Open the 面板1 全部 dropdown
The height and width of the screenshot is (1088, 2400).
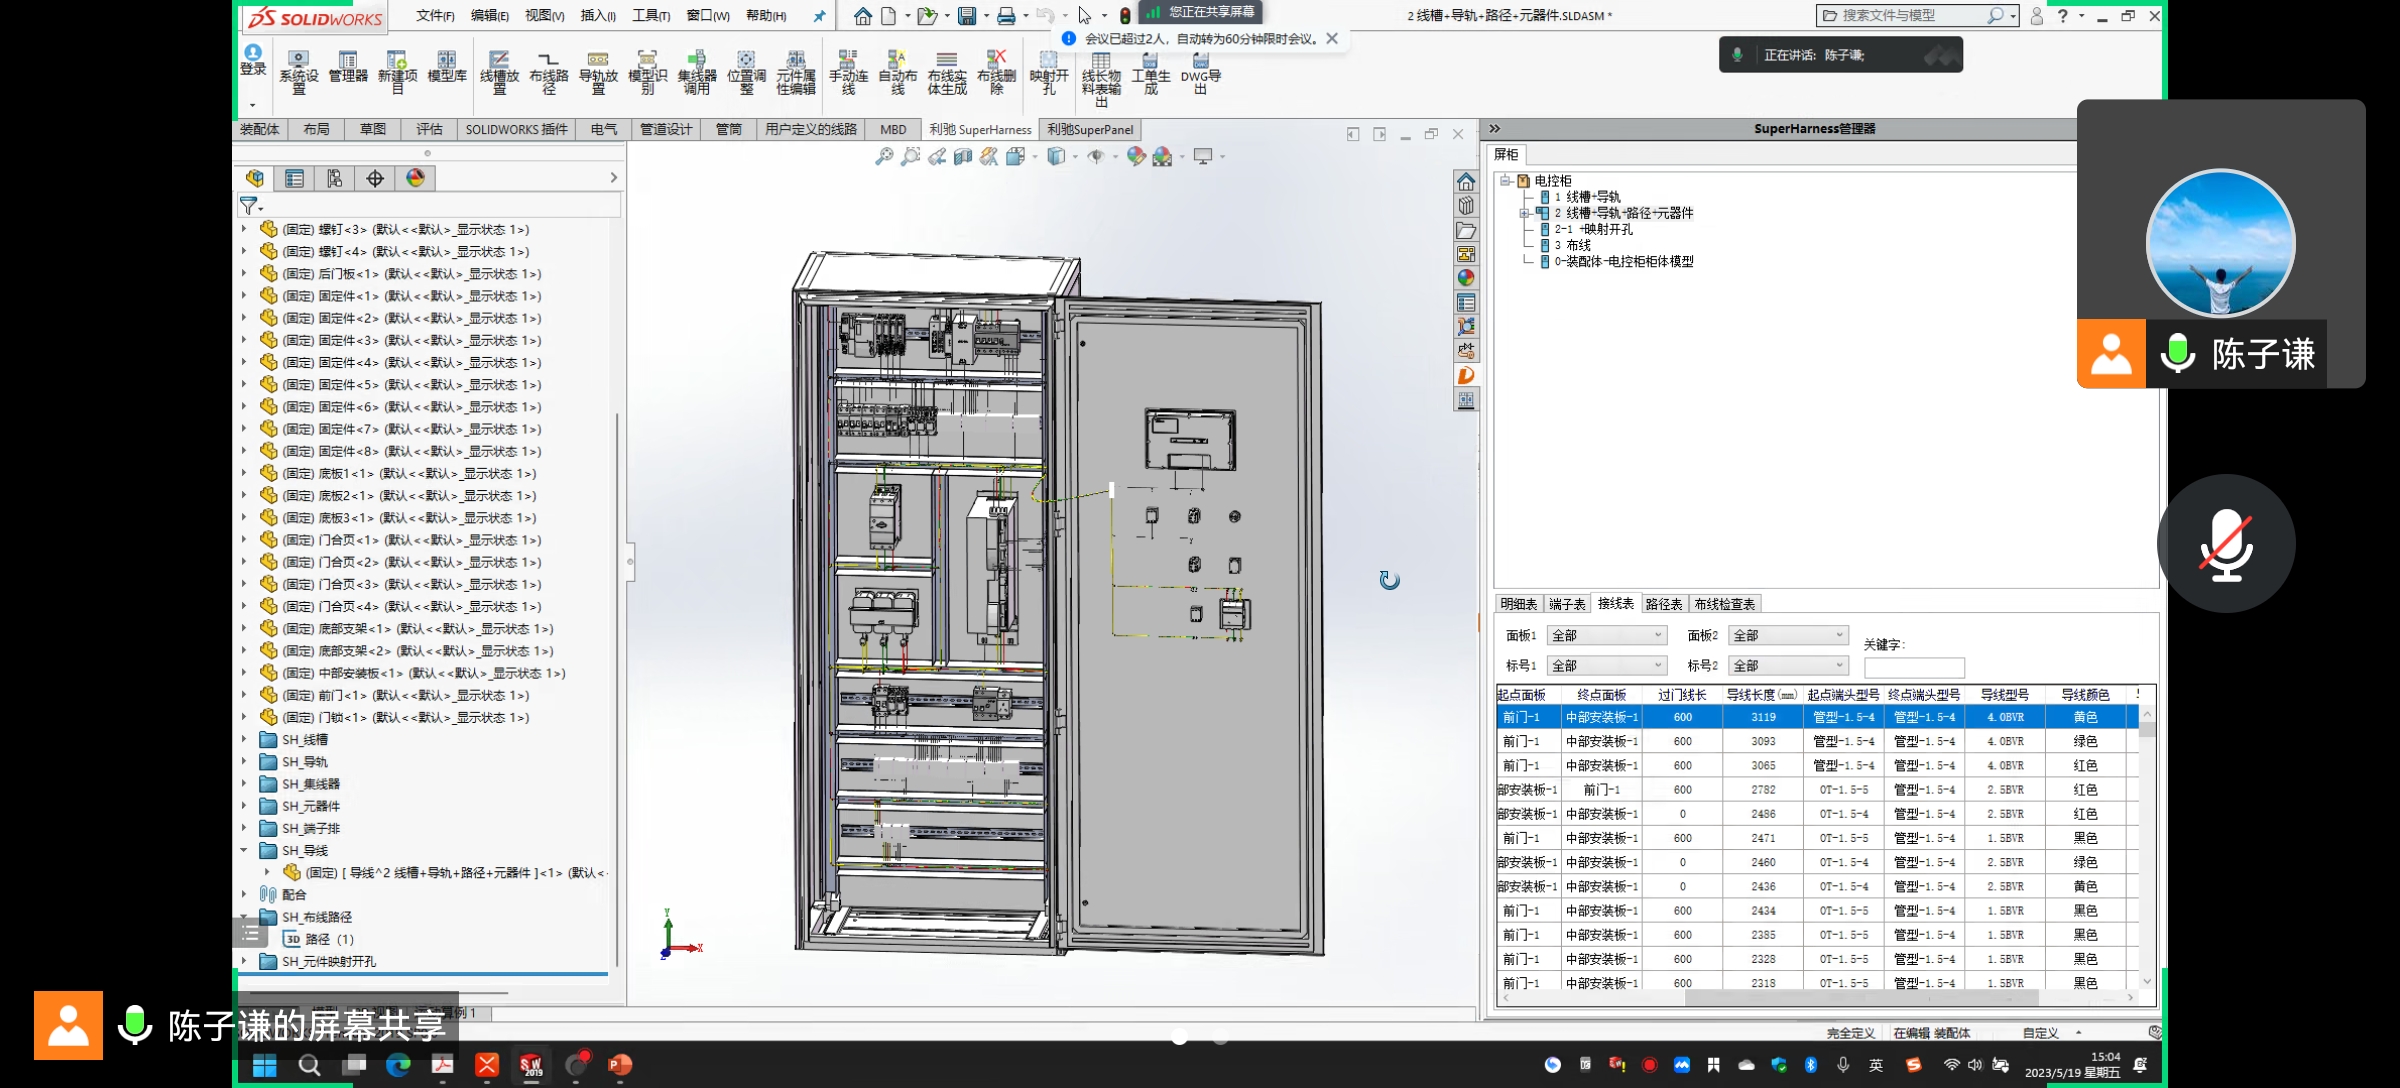(x=1606, y=635)
